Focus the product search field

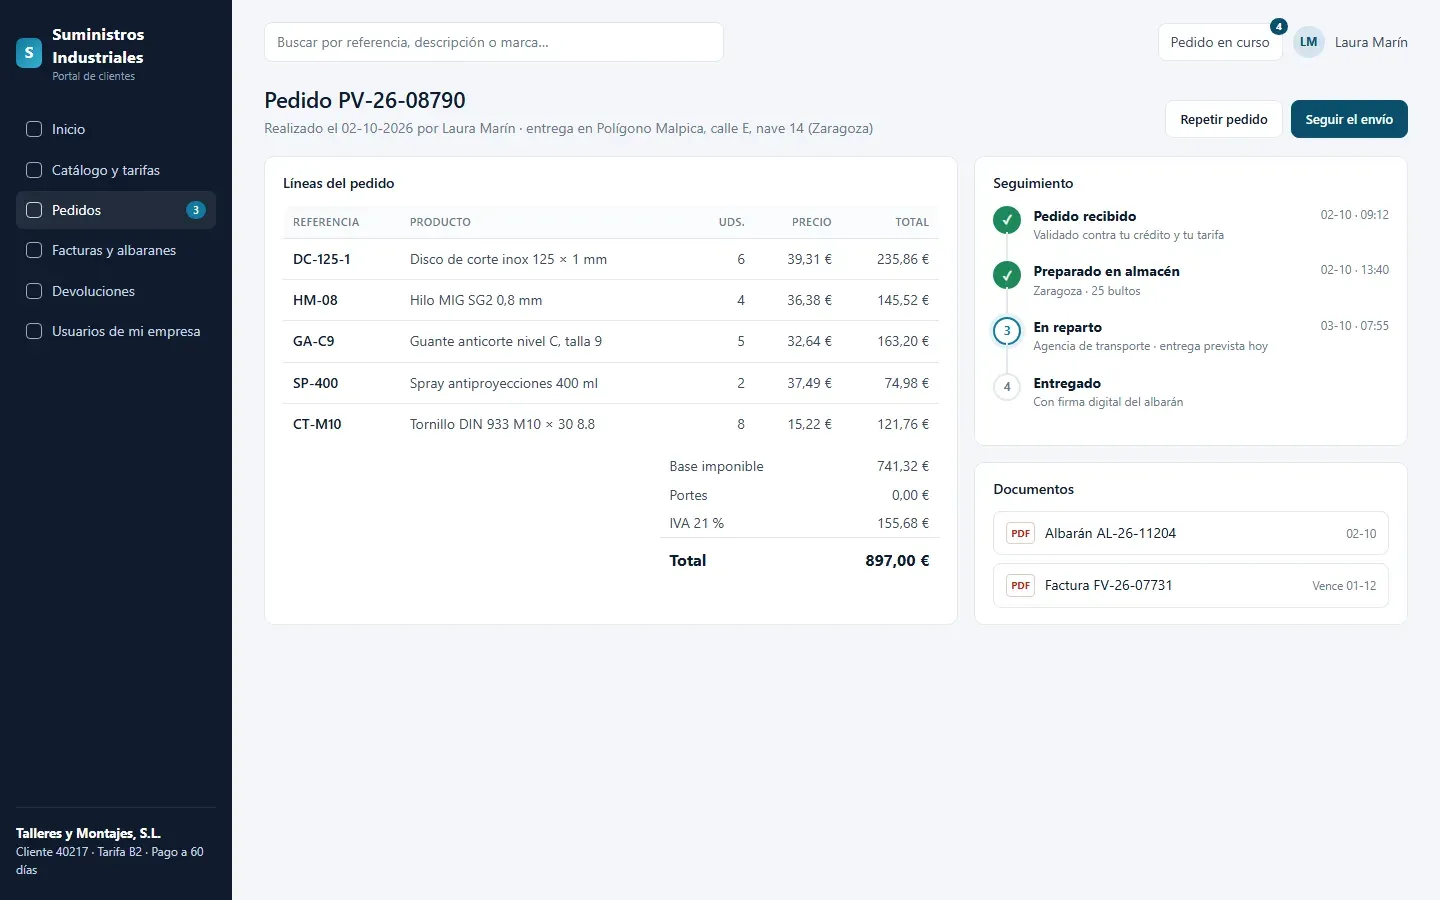point(494,42)
